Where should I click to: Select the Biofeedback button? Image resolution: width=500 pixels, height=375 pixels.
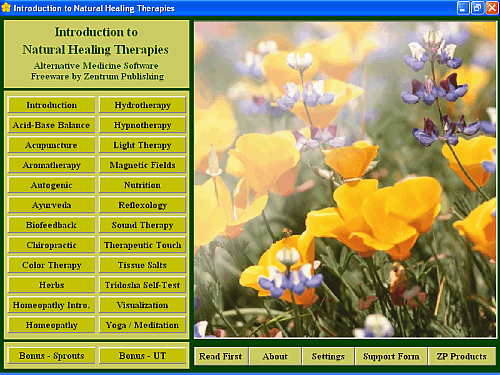pyautogui.click(x=52, y=225)
